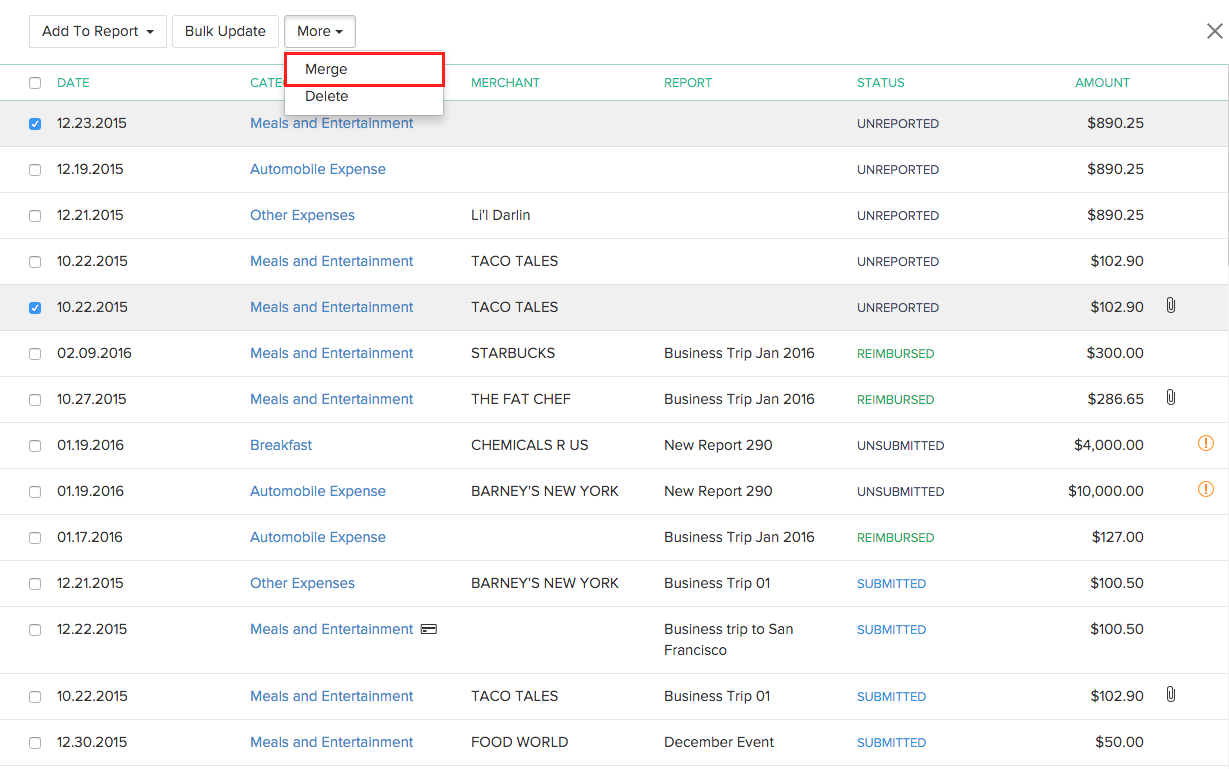Open the warning indicator on BARNEY'S NEW YORK New Report 290
Image resolution: width=1229 pixels, height=769 pixels.
(x=1205, y=490)
